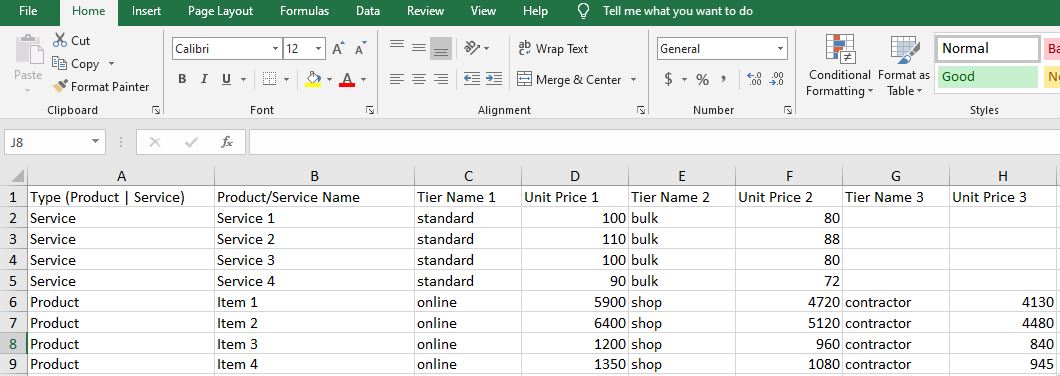The height and width of the screenshot is (376, 1060).
Task: Switch to the Review tab
Action: (x=425, y=11)
